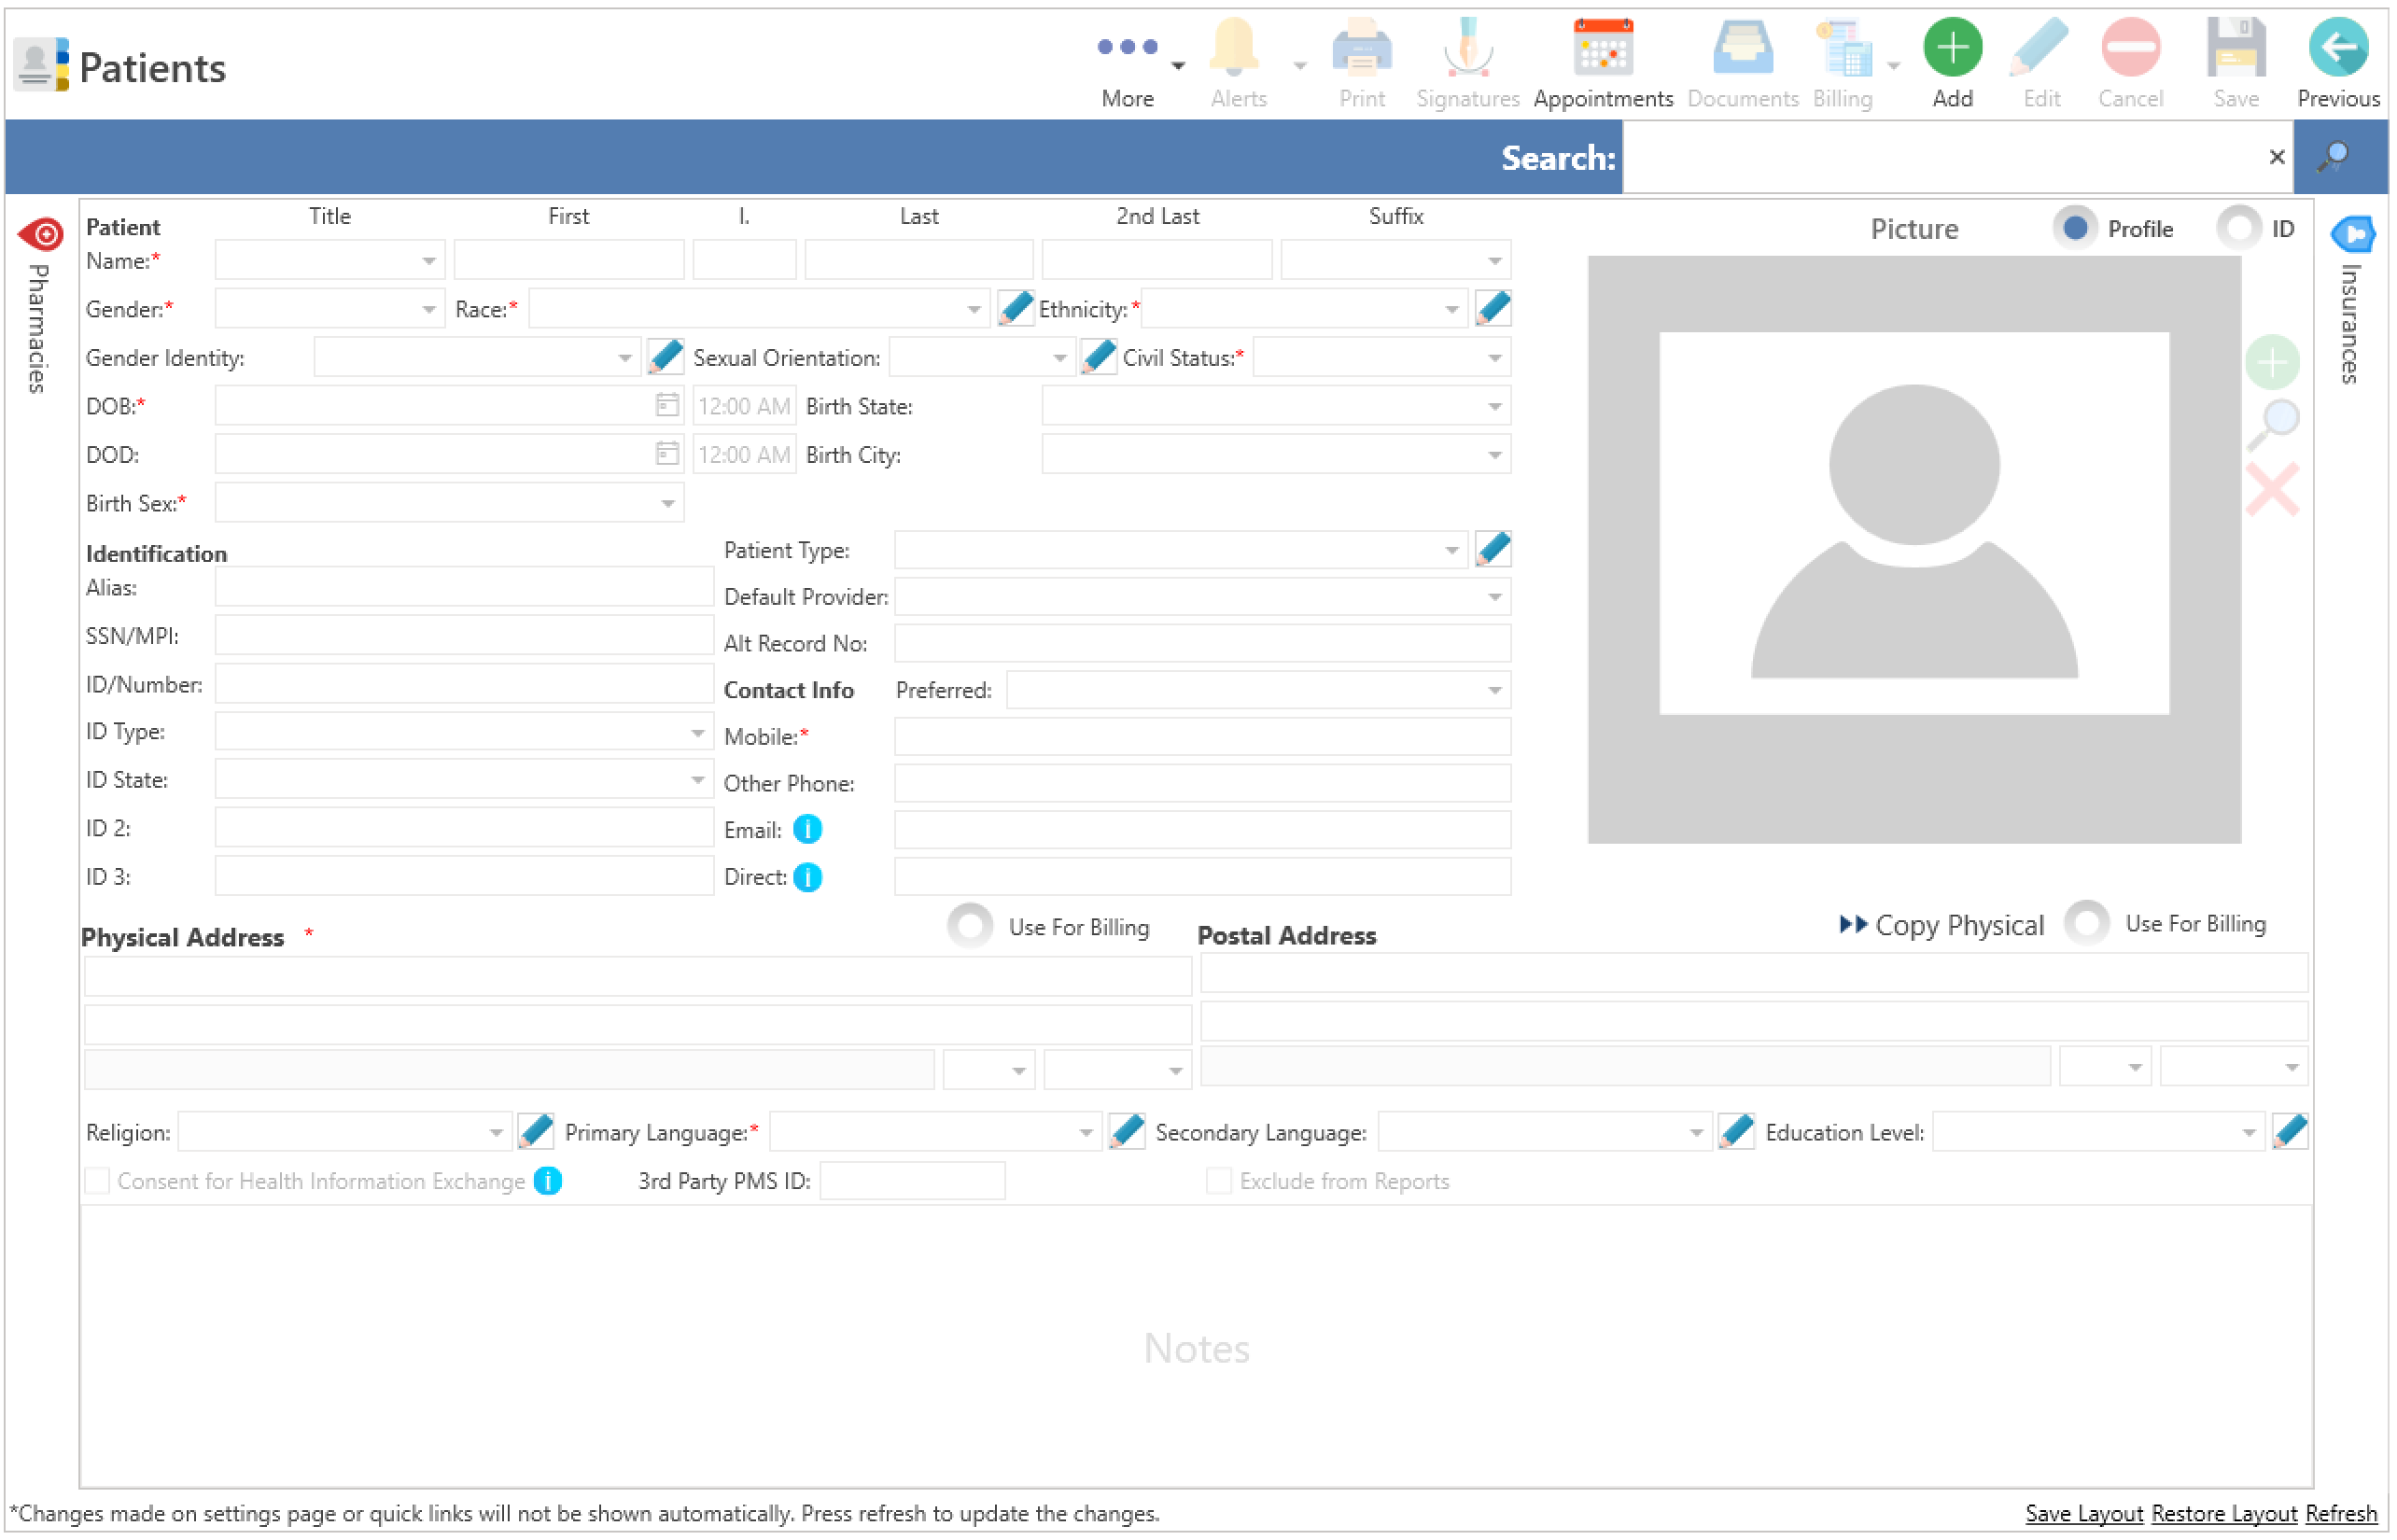
Task: Expand the Default Provider dropdown
Action: pos(1494,597)
